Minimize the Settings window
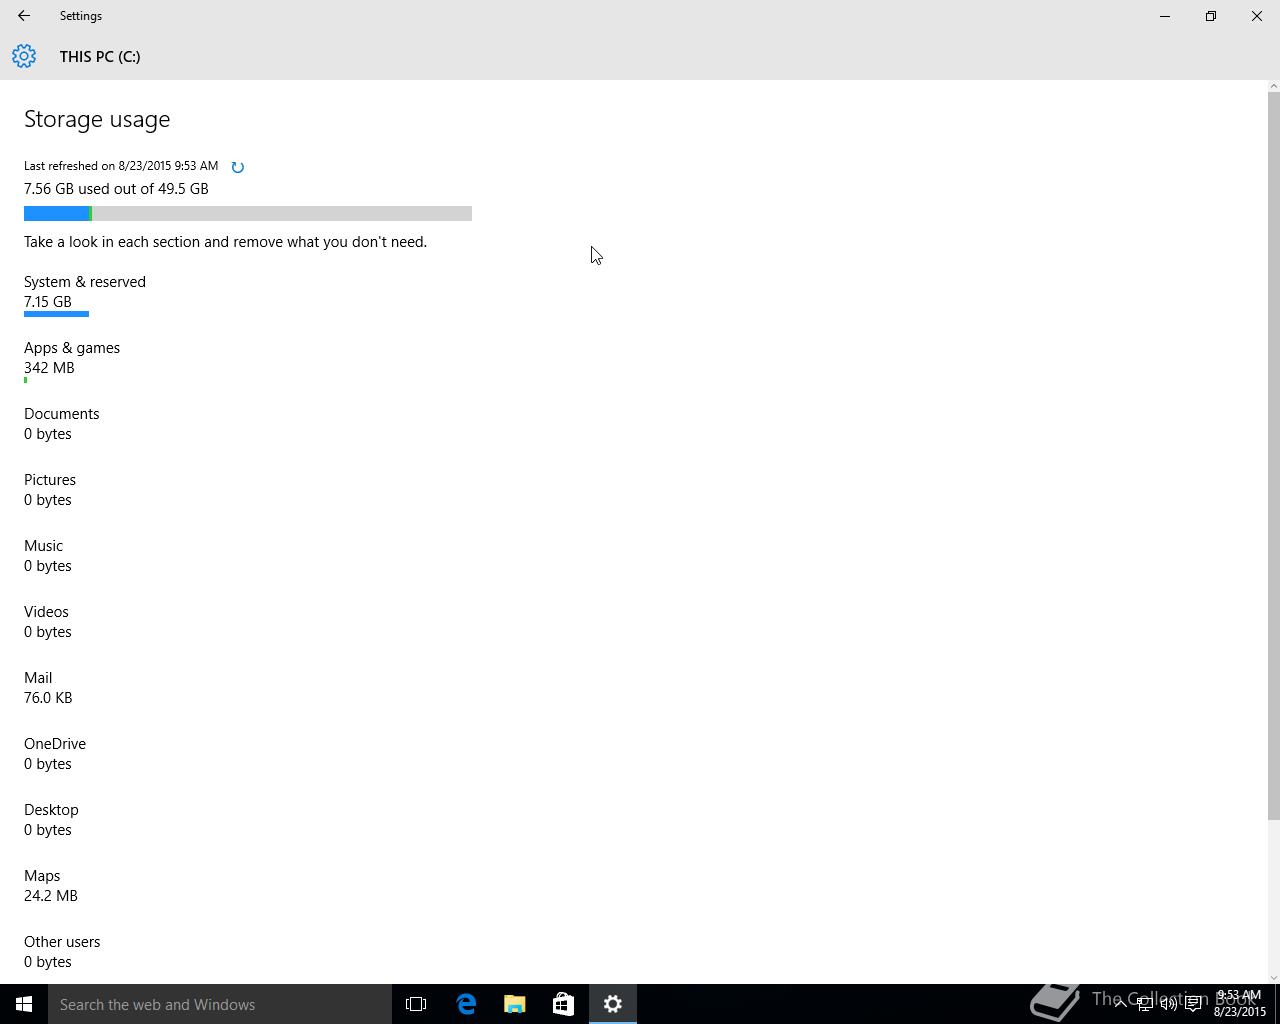Screen dimensions: 1280x1024 [x=1165, y=16]
